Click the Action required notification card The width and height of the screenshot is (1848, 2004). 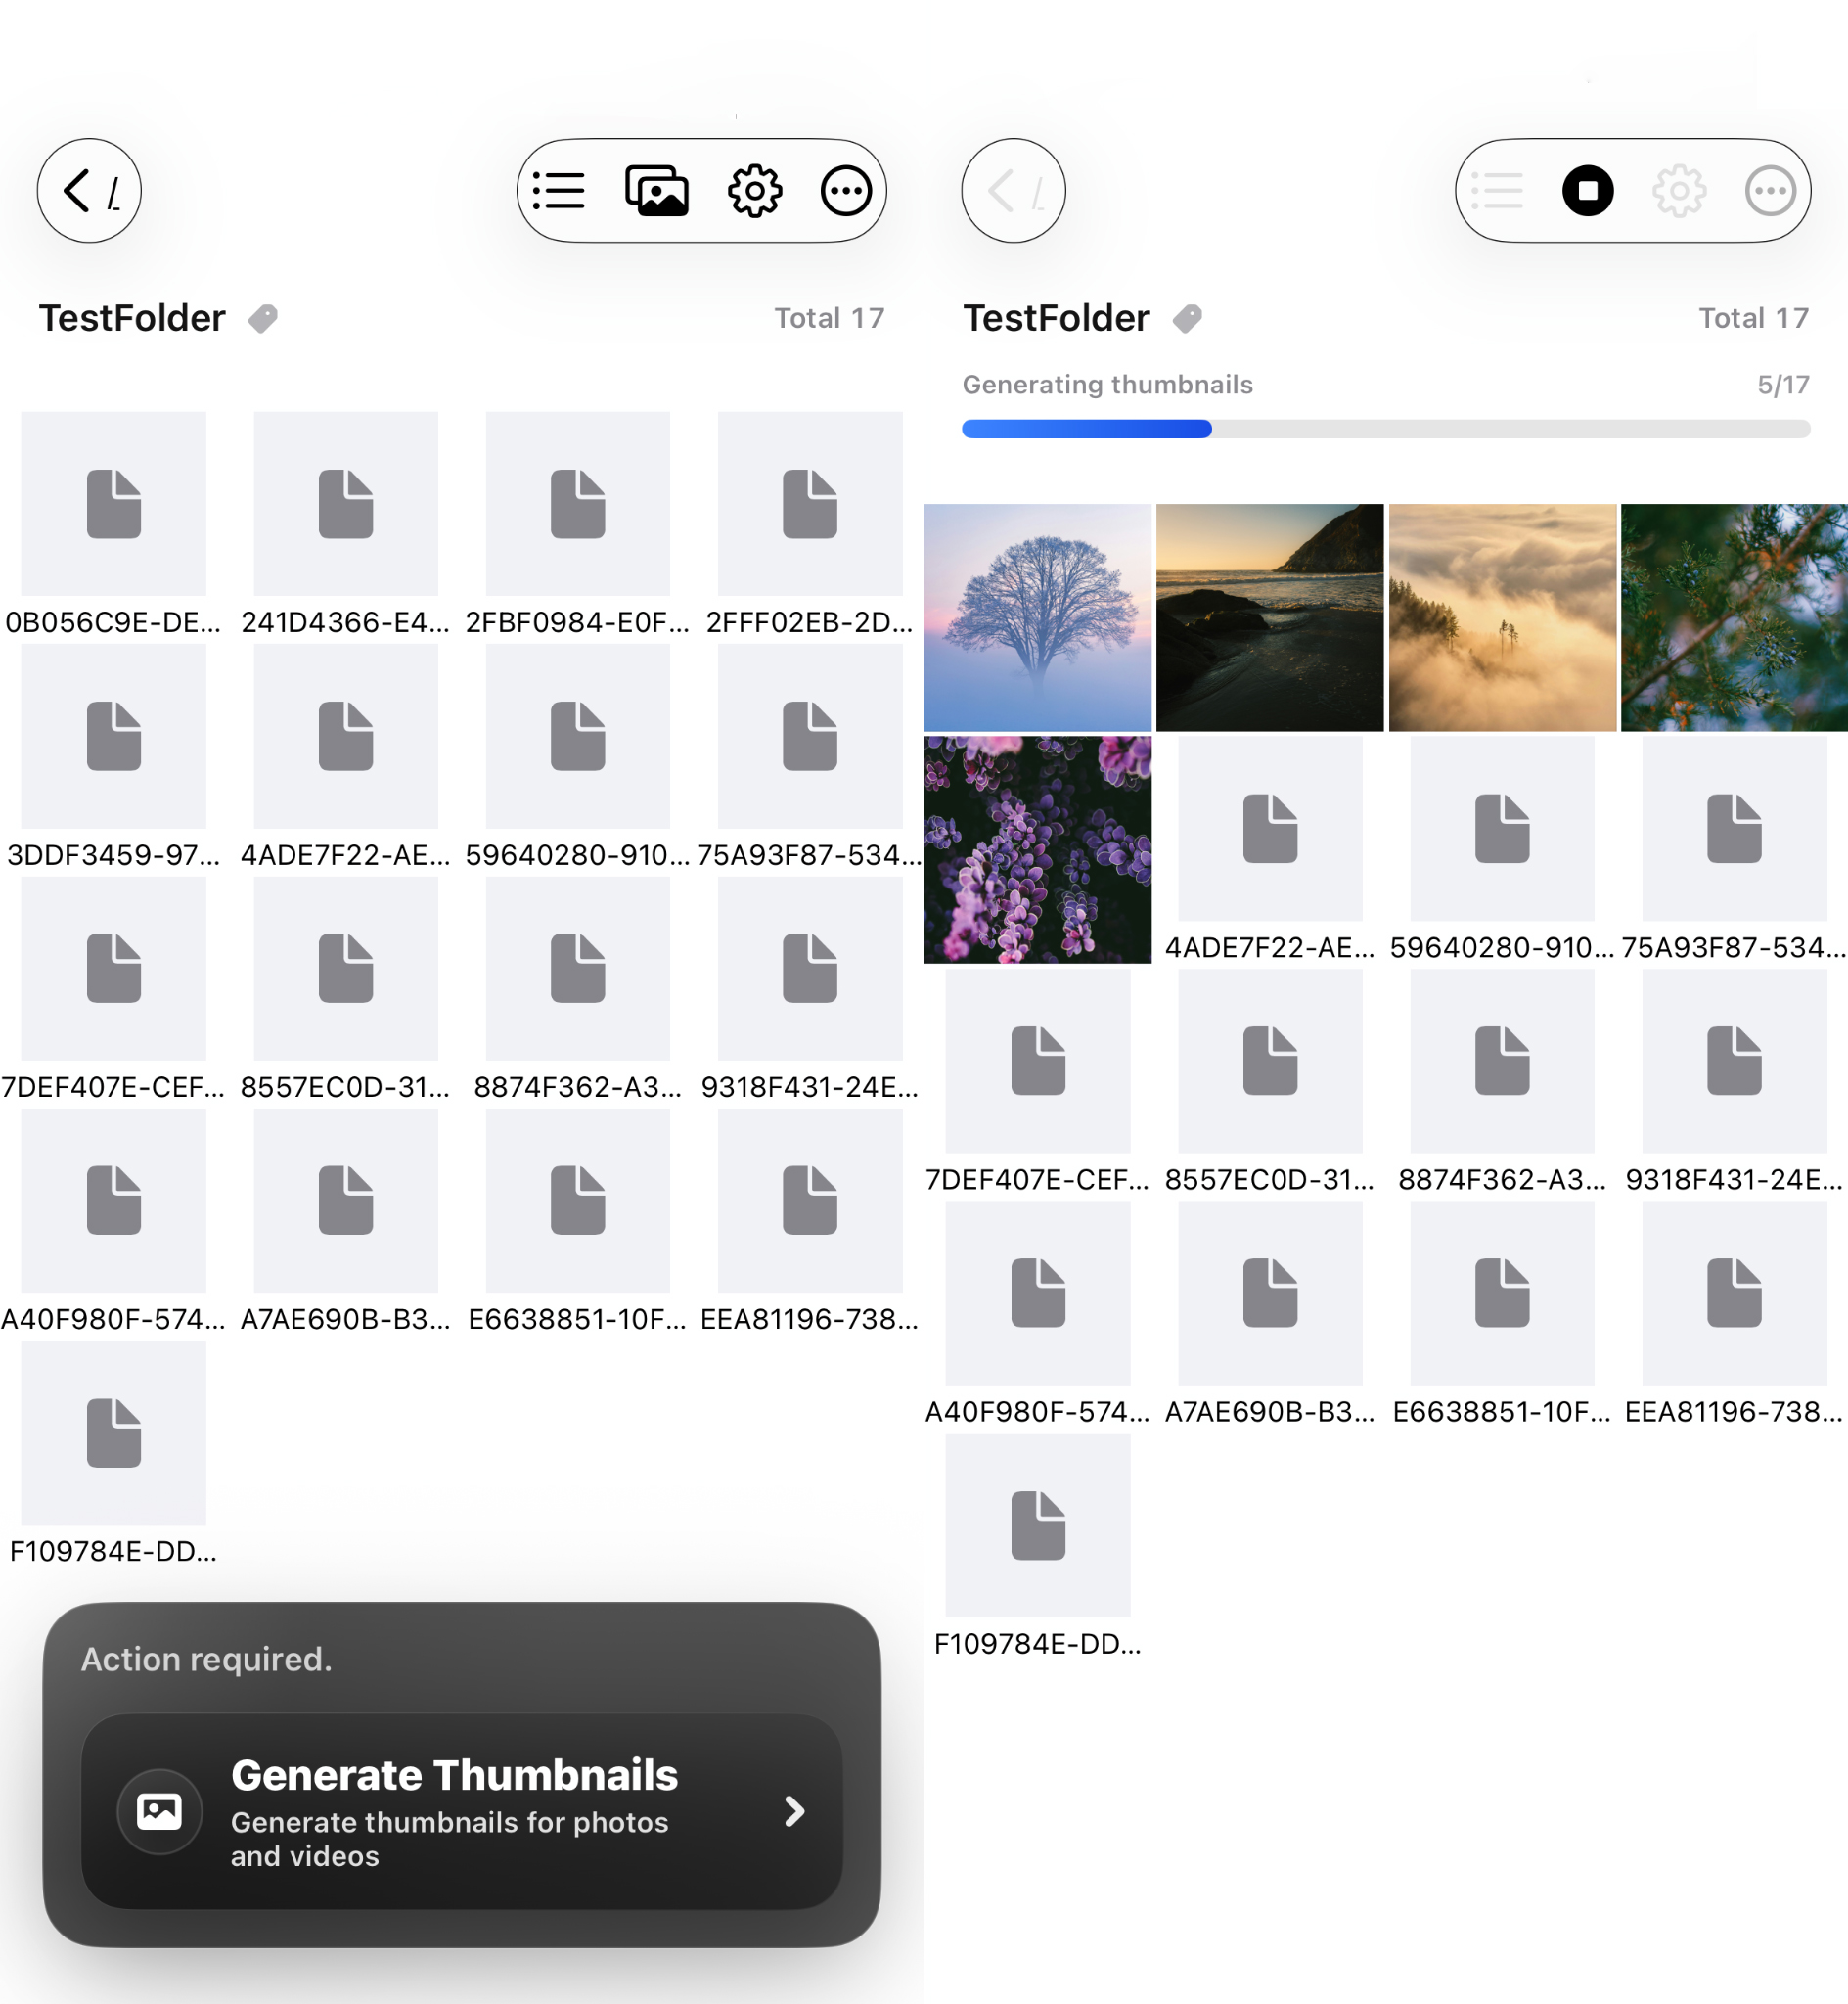(x=462, y=1700)
